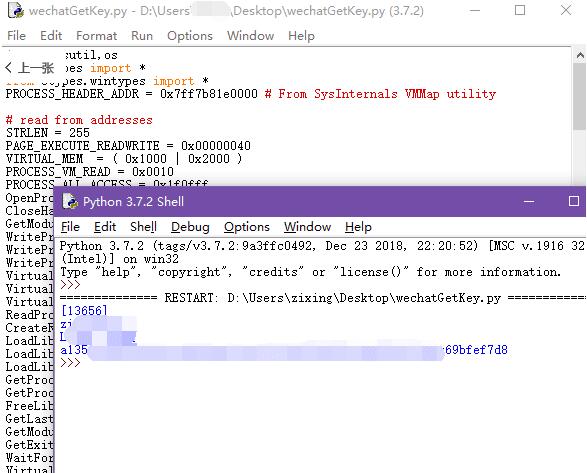Image resolution: width=587 pixels, height=473 pixels.
Task: Open Run menu in editor window
Action: 142,36
